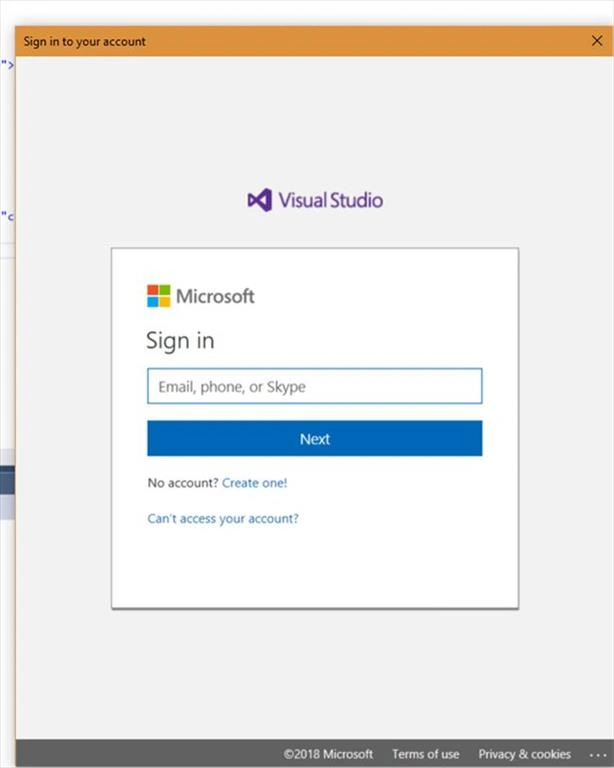Viewport: 614px width, 768px height.
Task: Click the Email, phone, or Skype field
Action: (x=314, y=386)
